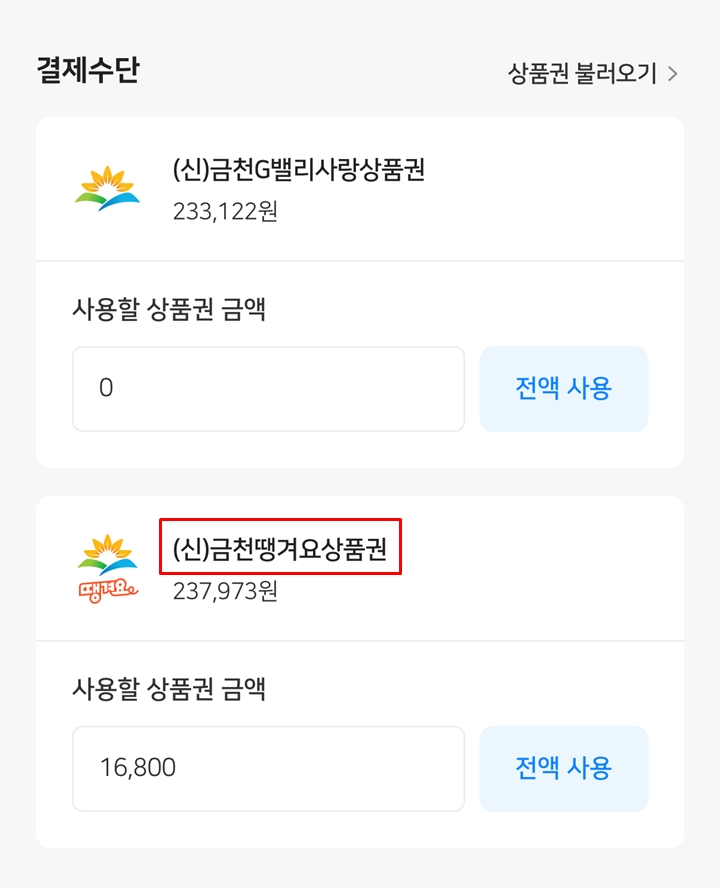The height and width of the screenshot is (888, 720).
Task: Focus the amount field showing 16,800
Action: (x=268, y=768)
